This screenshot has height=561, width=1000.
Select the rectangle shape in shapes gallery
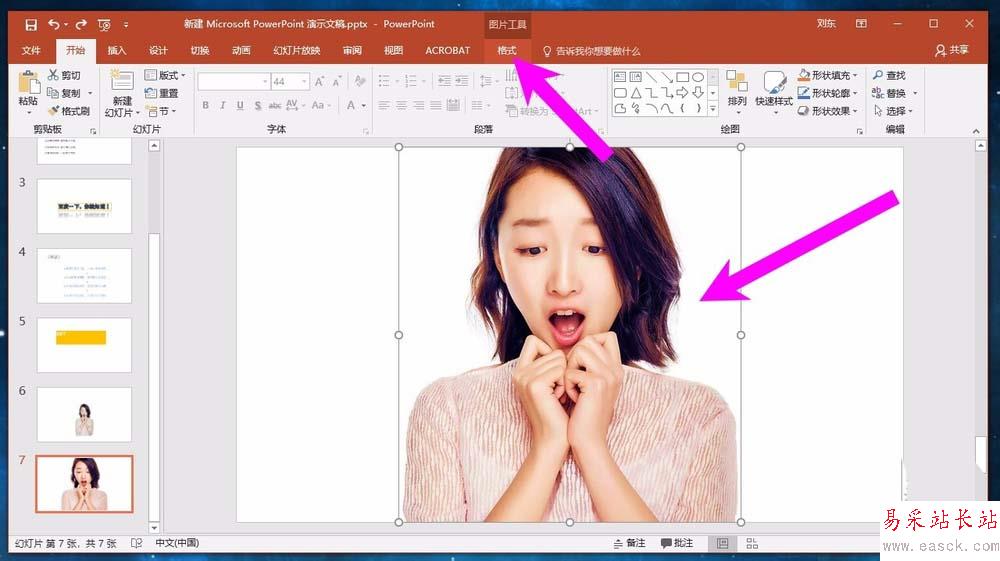click(682, 77)
